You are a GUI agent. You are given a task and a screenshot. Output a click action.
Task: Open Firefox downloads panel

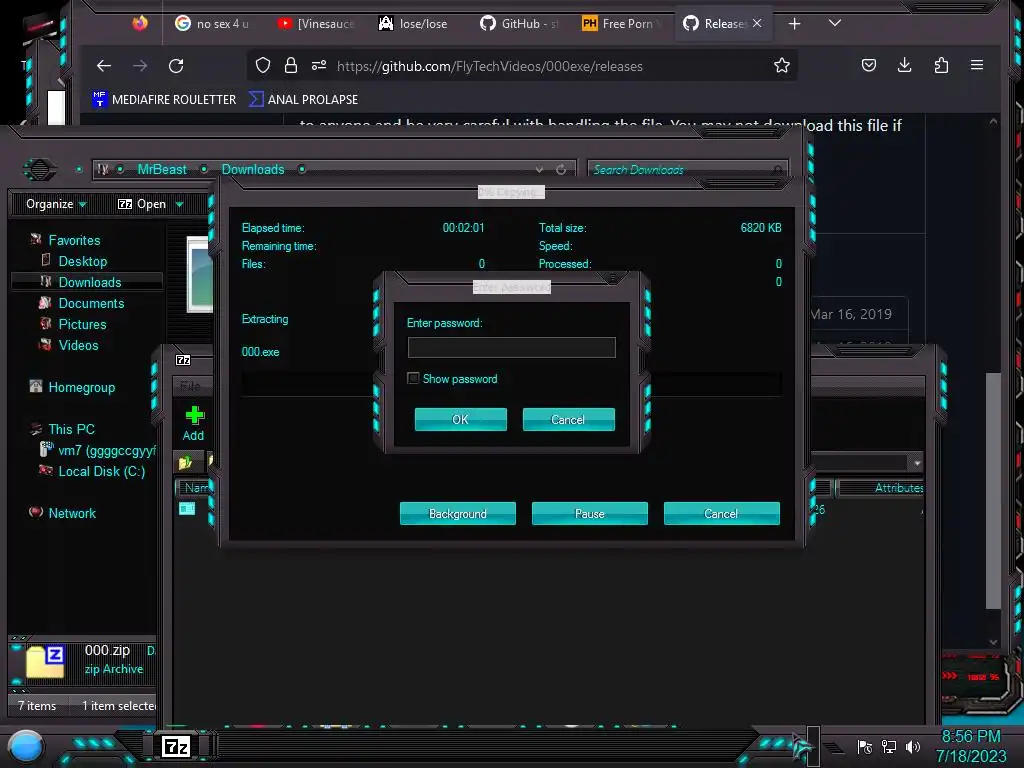(904, 65)
